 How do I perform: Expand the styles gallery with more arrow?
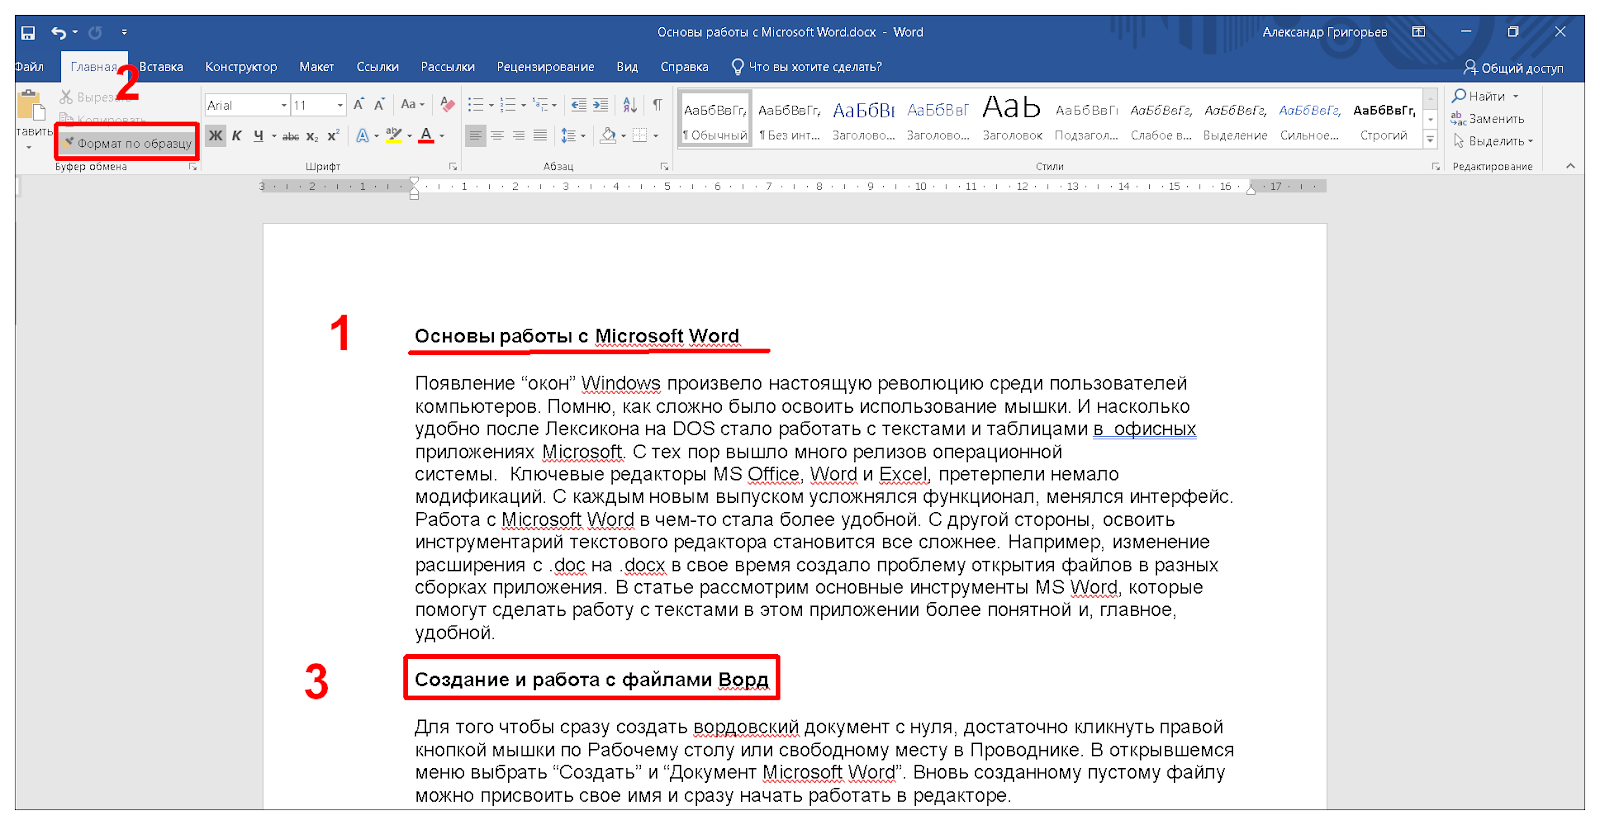(x=1430, y=140)
